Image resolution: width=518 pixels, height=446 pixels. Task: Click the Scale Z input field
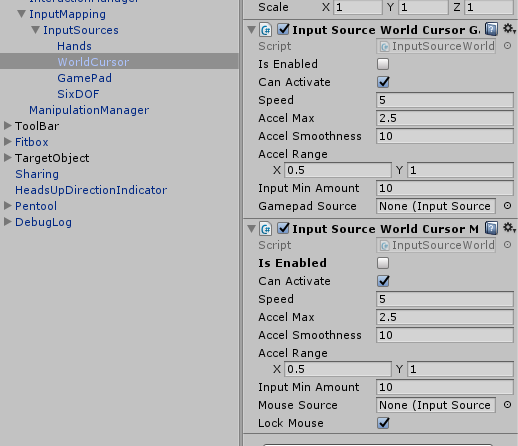489,7
